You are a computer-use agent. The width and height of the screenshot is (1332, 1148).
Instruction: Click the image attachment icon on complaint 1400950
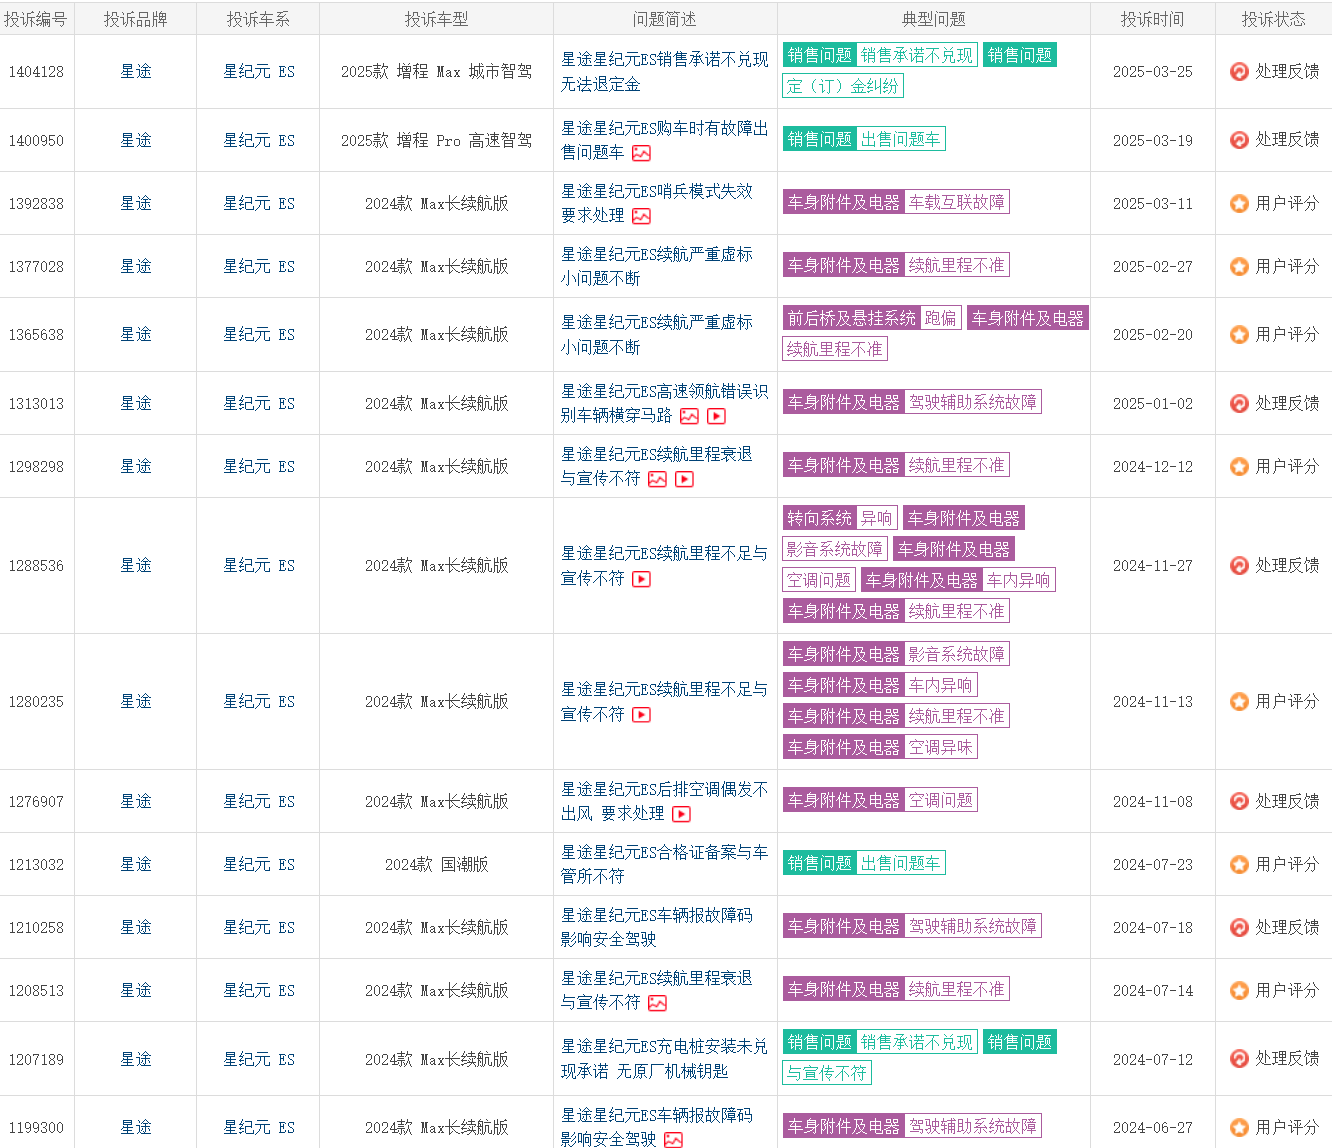pyautogui.click(x=639, y=153)
